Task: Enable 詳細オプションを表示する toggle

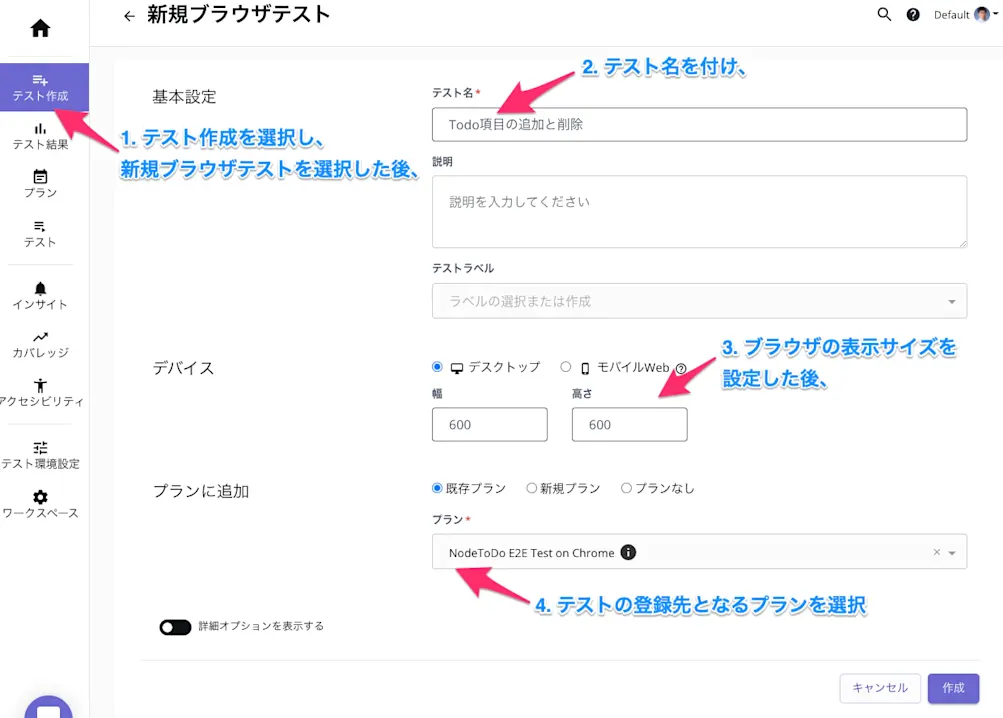Action: [175, 627]
